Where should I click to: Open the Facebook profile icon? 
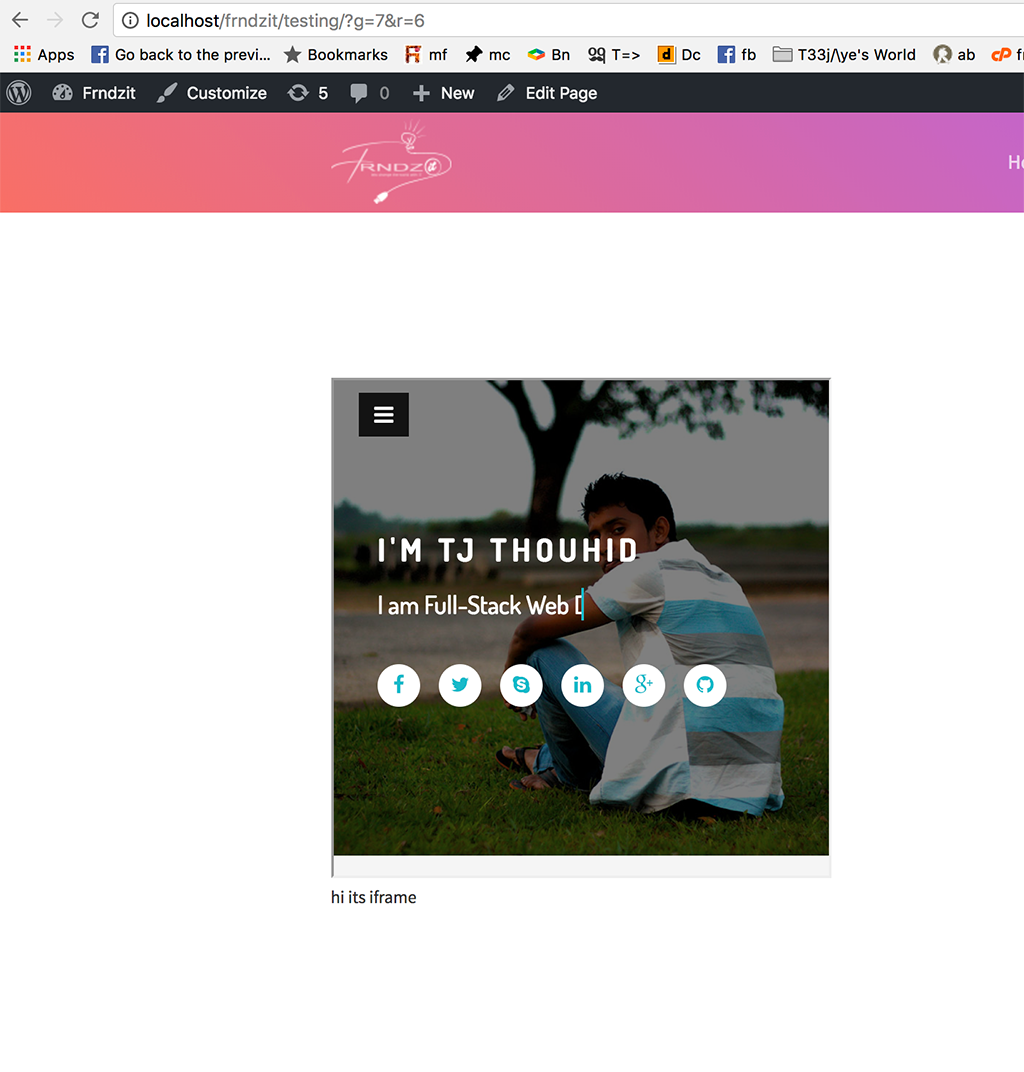click(x=398, y=685)
